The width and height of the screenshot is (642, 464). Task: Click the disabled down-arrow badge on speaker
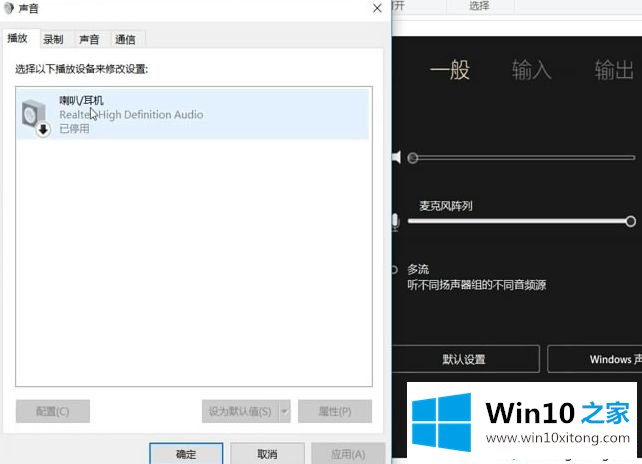click(x=43, y=129)
